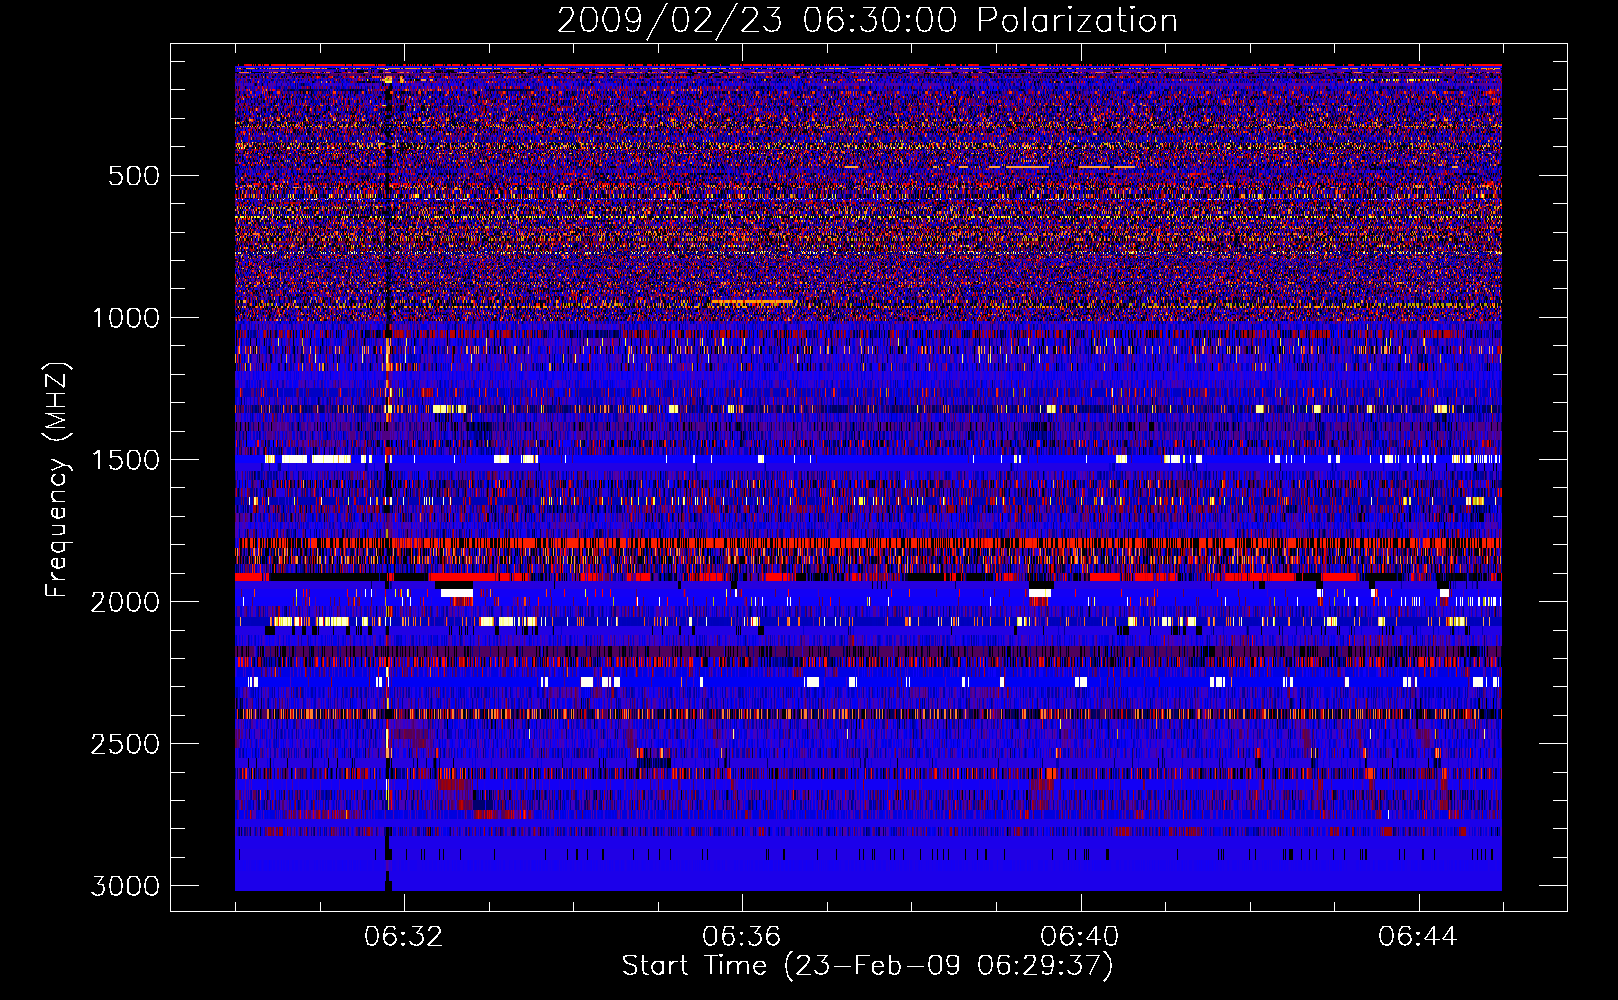This screenshot has width=1618, height=1000.
Task: Click the 06:32 time tick label
Action: click(x=403, y=937)
